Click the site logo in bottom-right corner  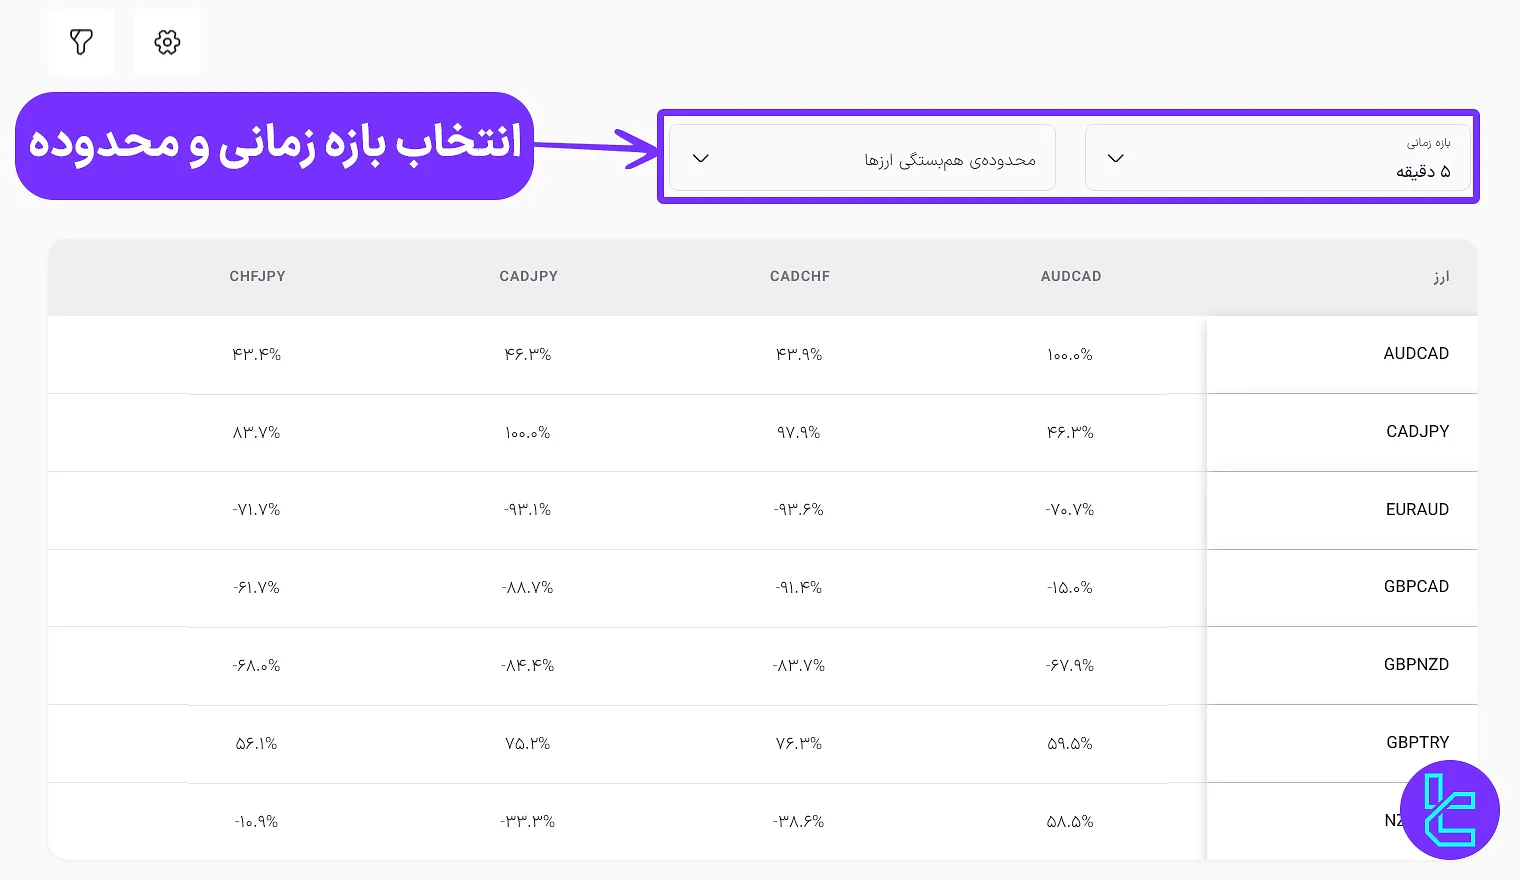tap(1450, 810)
